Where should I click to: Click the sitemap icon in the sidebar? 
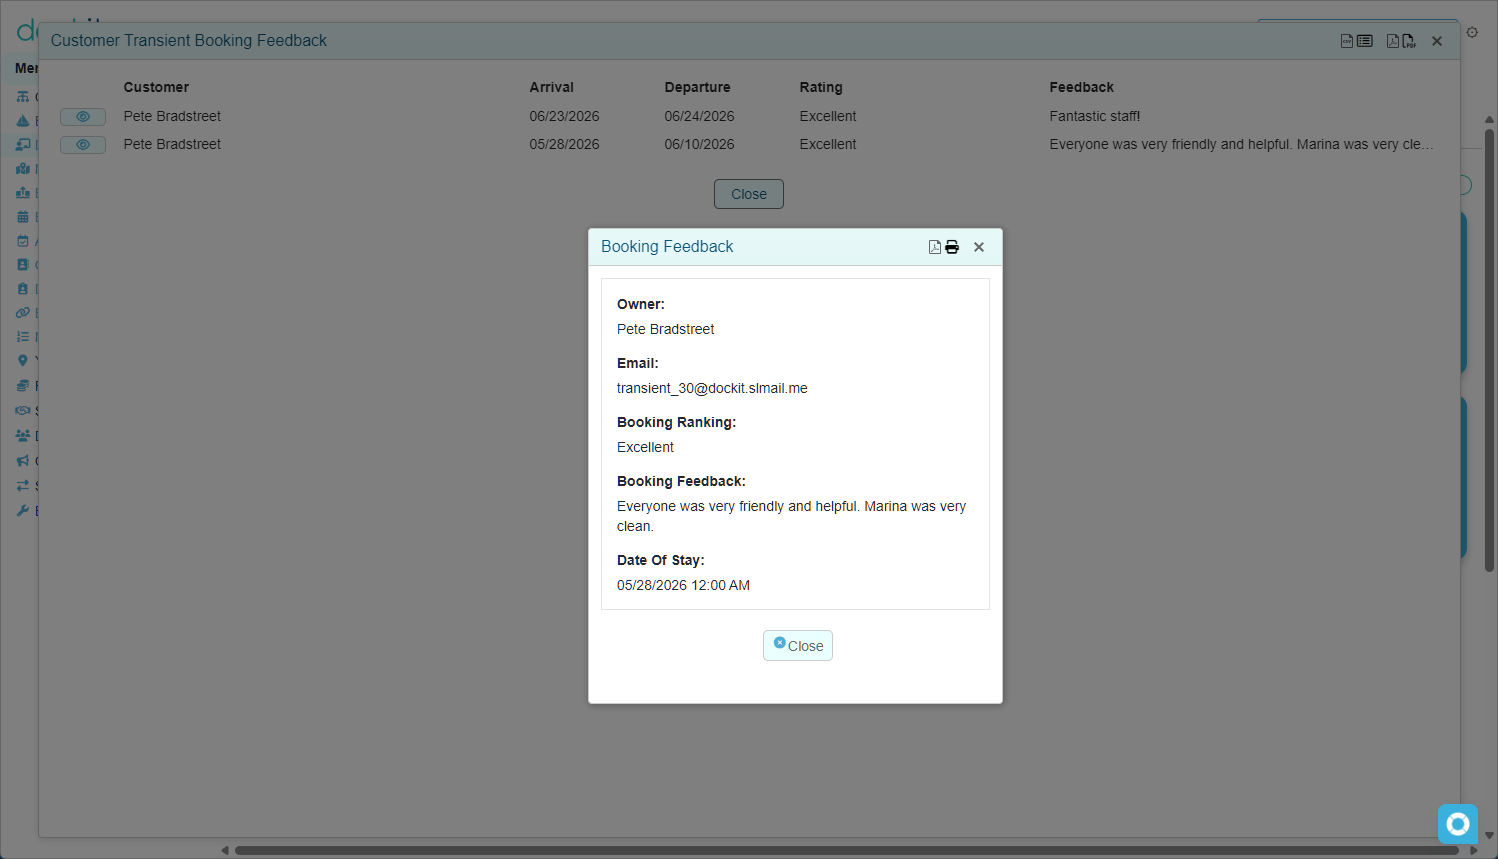tap(23, 97)
